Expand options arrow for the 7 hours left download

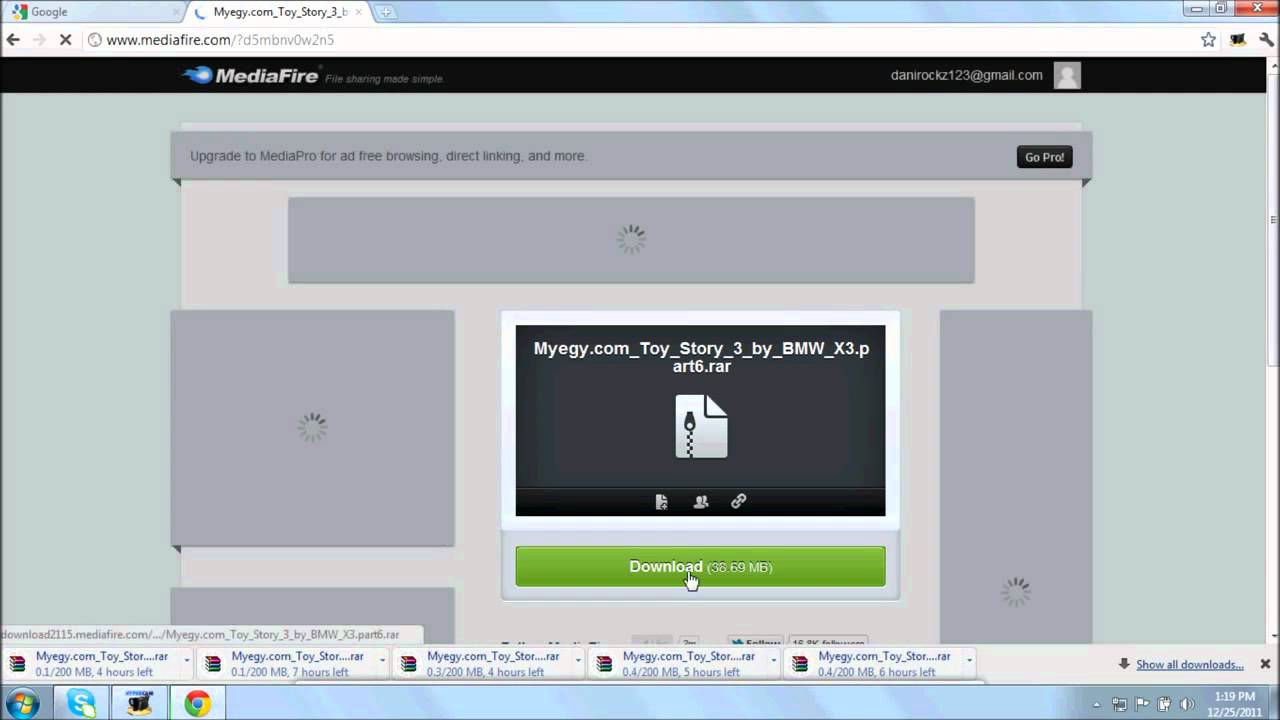[x=382, y=661]
